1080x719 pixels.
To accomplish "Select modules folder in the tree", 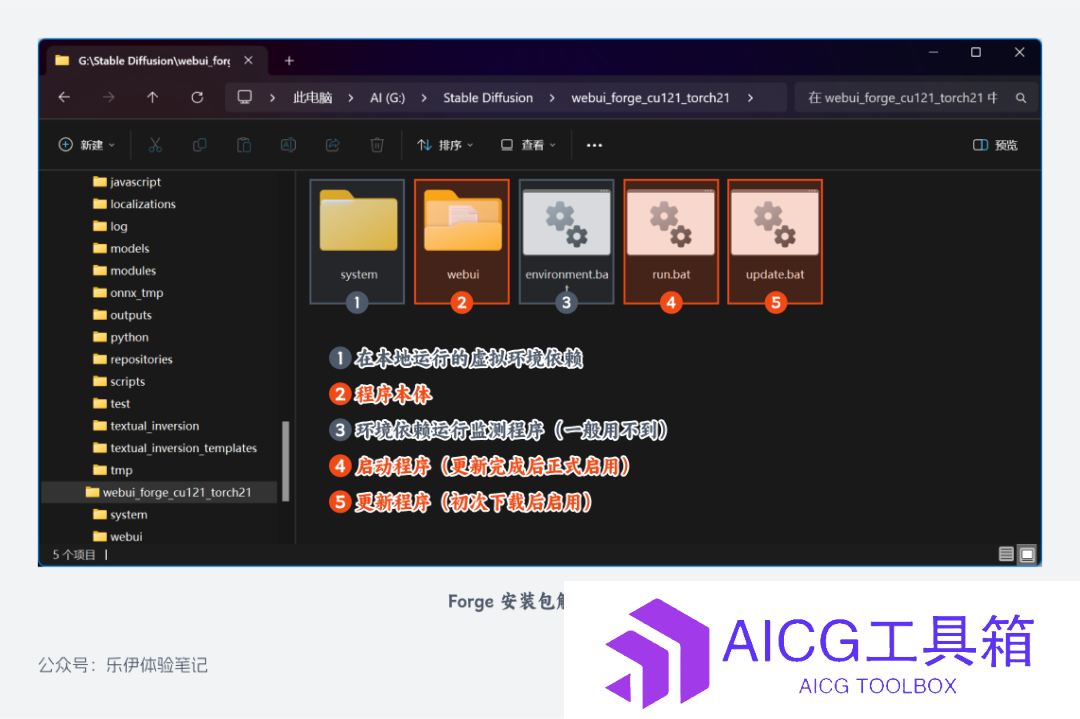I will [125, 271].
